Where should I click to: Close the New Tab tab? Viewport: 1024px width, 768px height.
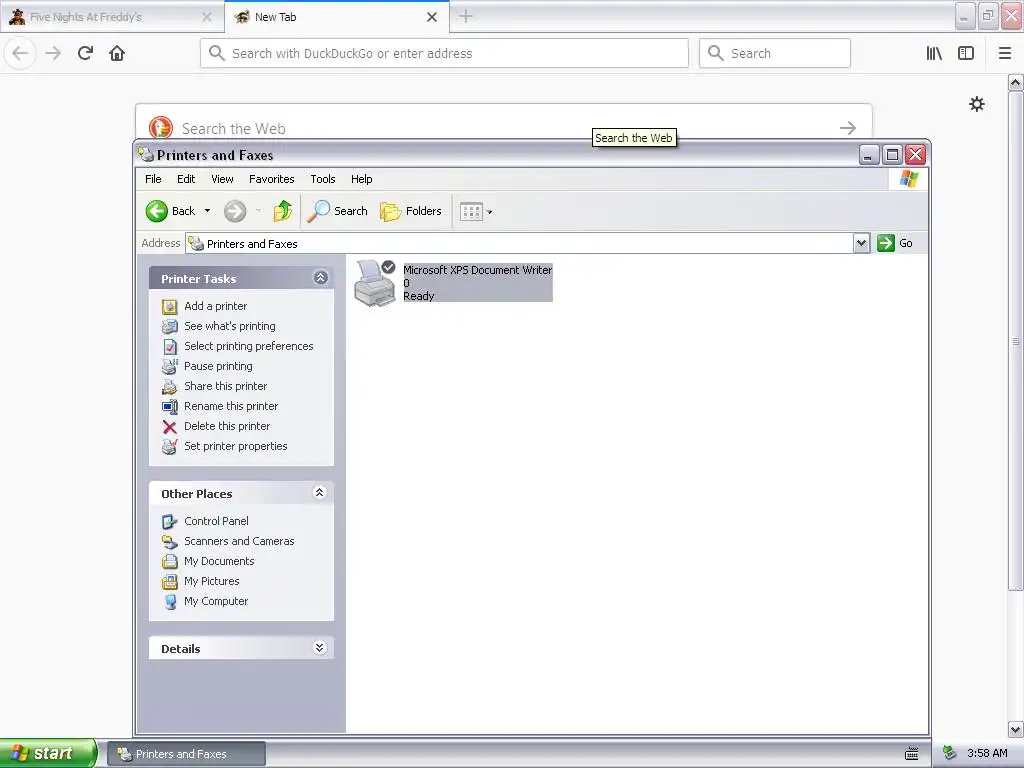tap(432, 17)
